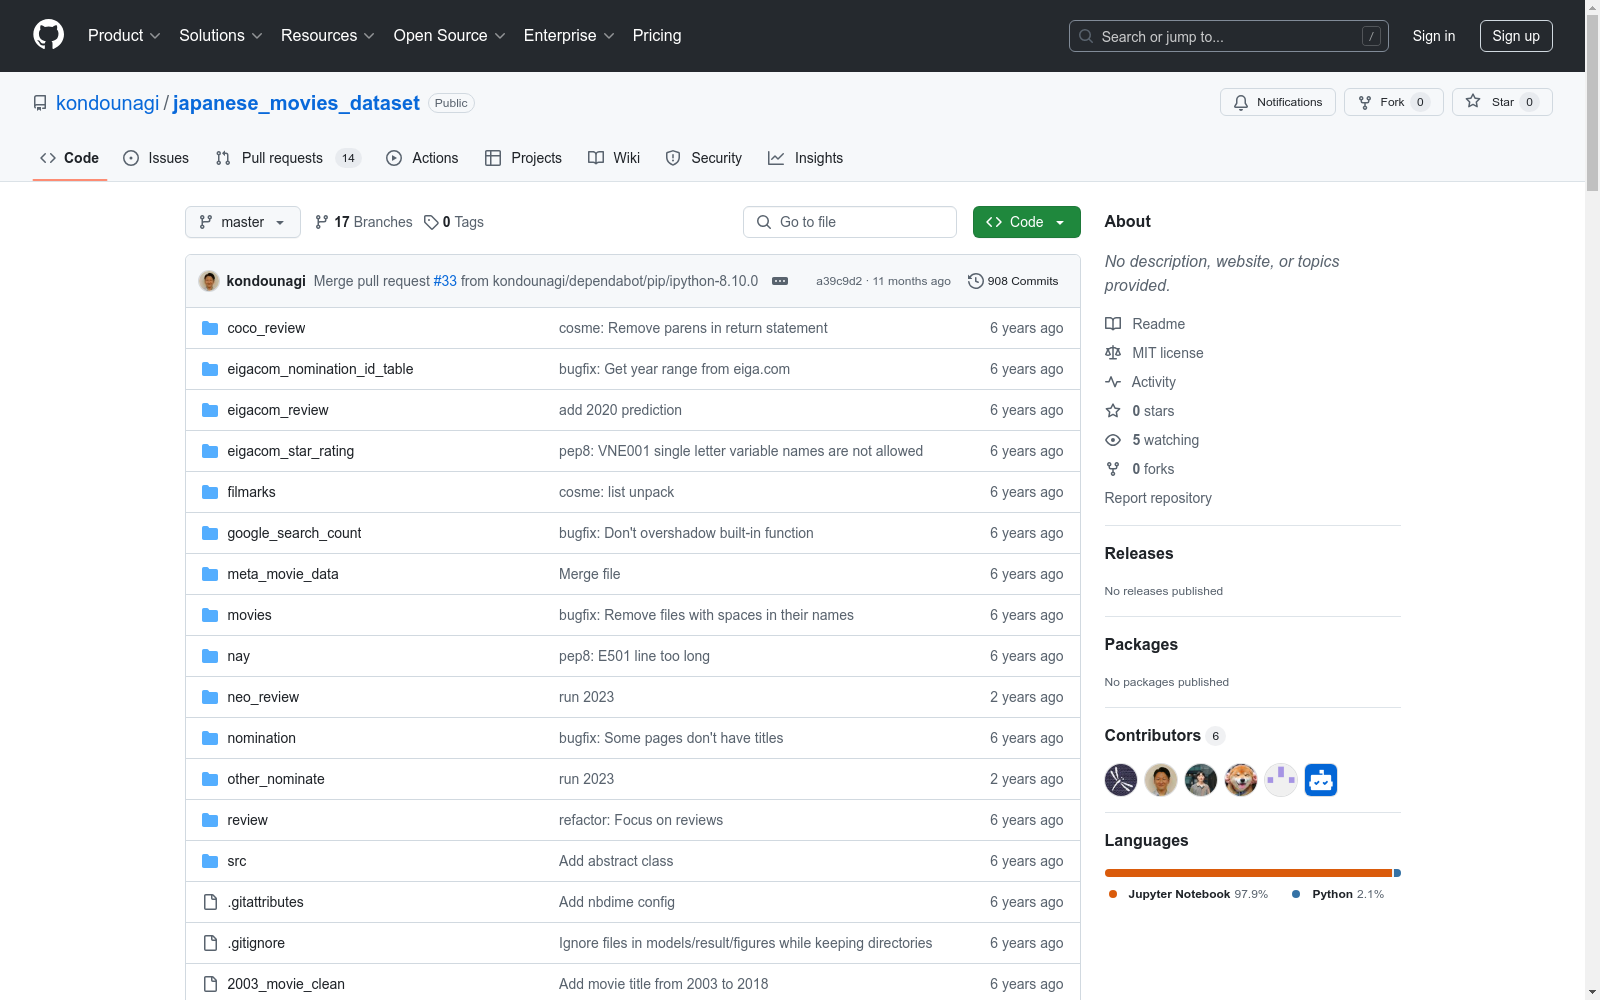Open the Contributors heading link

pyautogui.click(x=1164, y=735)
